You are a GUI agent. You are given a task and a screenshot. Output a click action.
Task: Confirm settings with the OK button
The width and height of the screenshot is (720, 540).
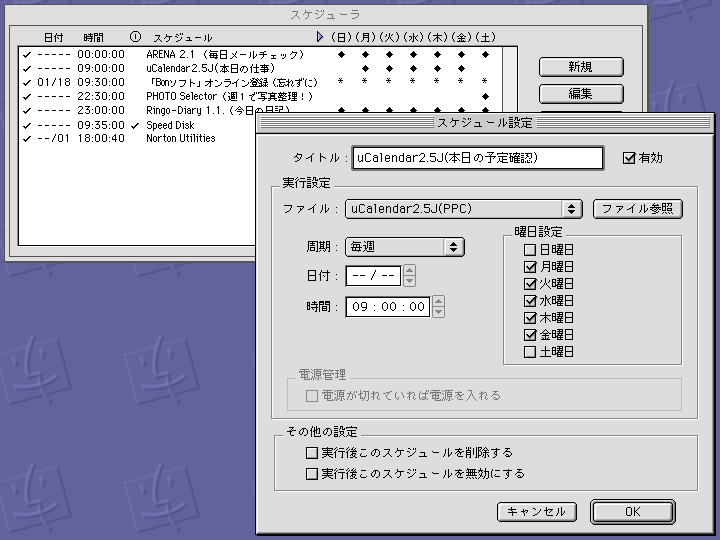tap(633, 512)
